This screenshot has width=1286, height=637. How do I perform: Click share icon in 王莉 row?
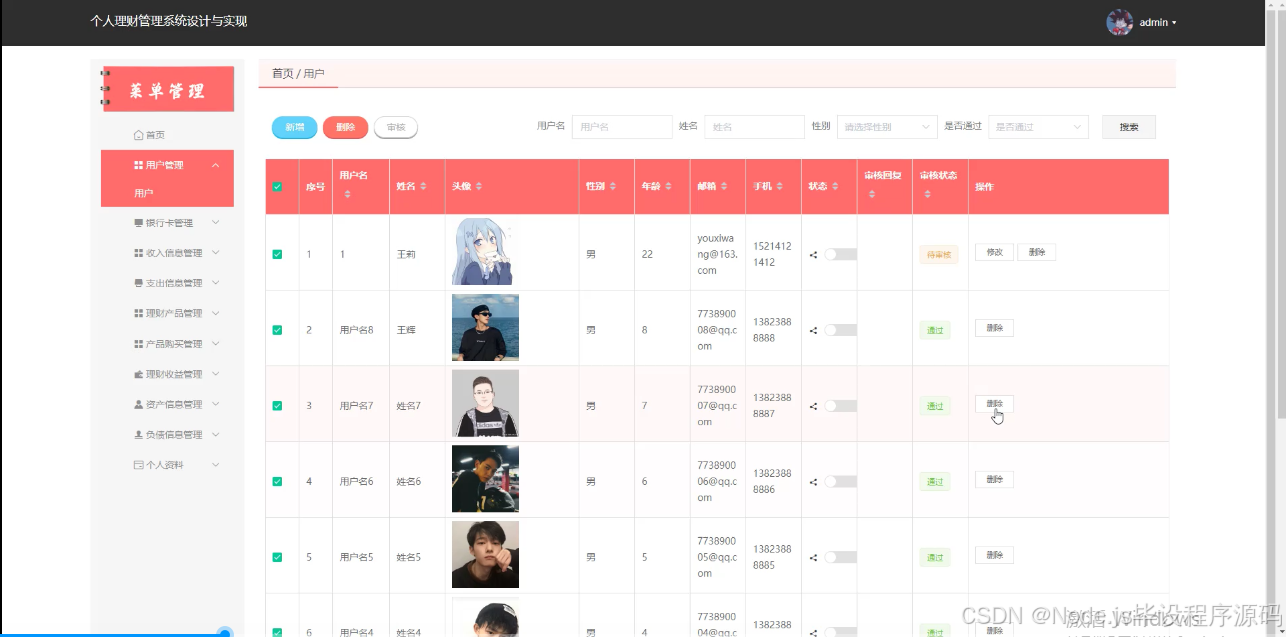point(814,255)
